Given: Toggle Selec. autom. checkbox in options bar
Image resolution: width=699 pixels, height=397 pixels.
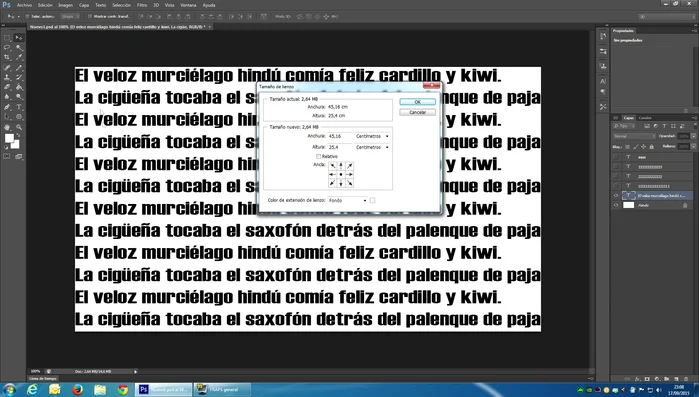Looking at the screenshot, I should tap(27, 16).
